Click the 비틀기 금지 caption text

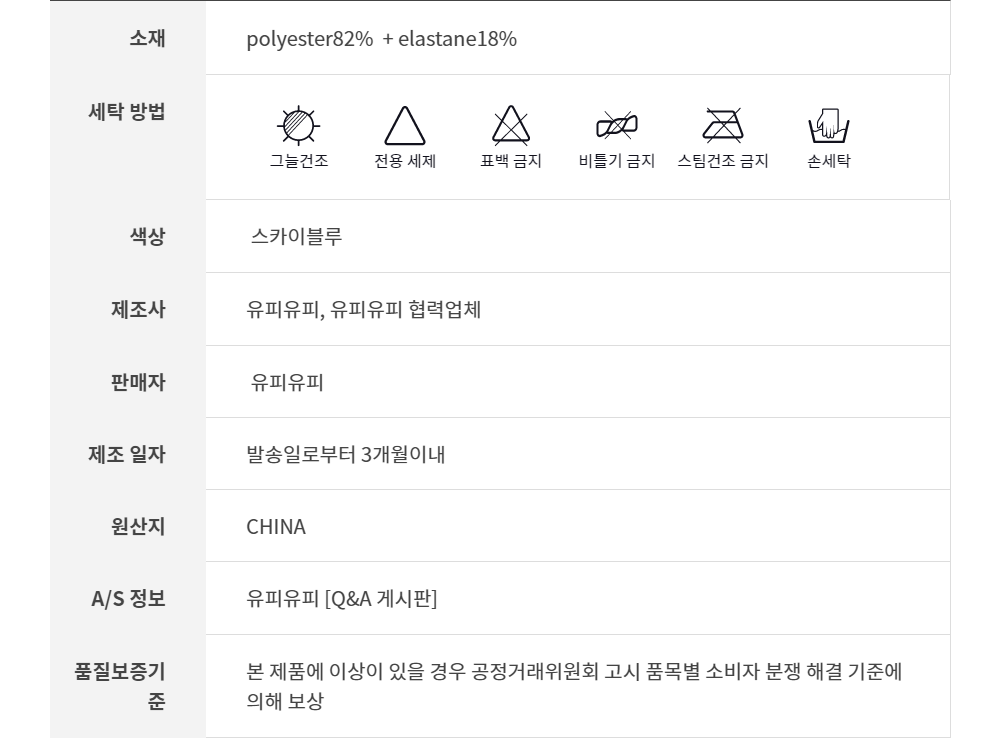pyautogui.click(x=616, y=161)
